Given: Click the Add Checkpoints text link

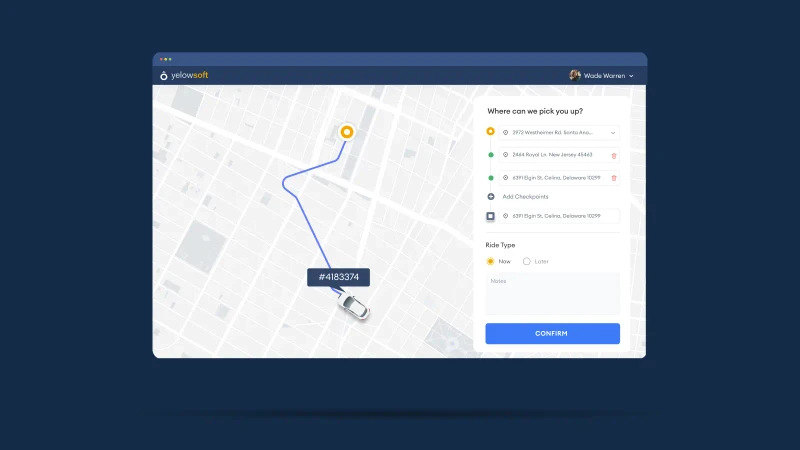Looking at the screenshot, I should click(x=525, y=197).
